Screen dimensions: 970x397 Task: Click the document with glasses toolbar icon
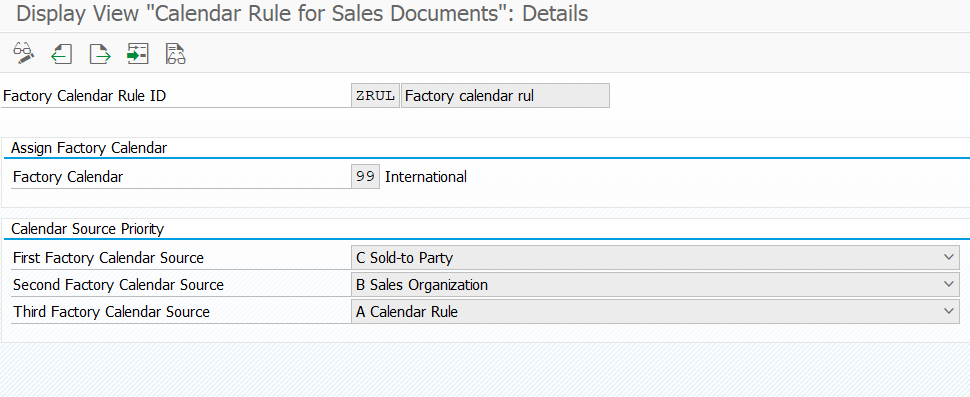pyautogui.click(x=176, y=54)
